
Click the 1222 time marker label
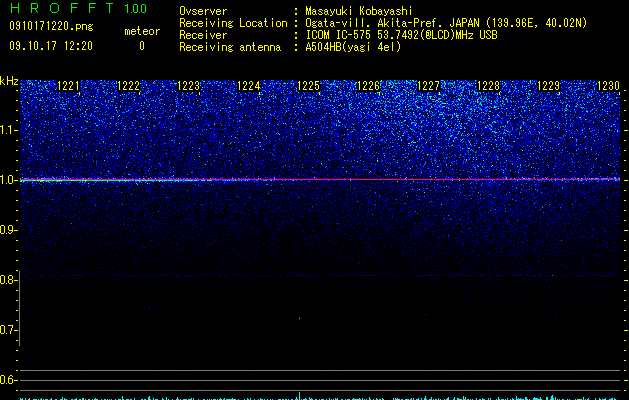click(x=128, y=86)
